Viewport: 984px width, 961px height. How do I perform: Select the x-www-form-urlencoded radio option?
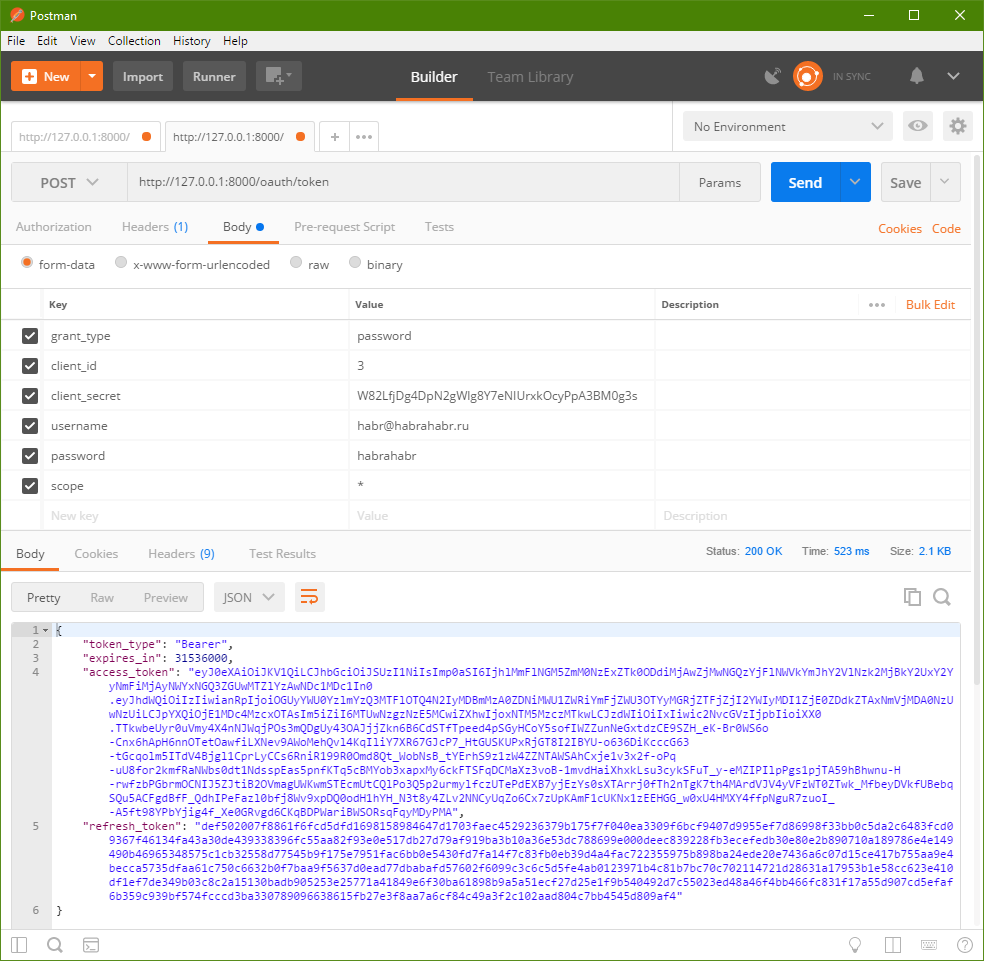(x=121, y=262)
